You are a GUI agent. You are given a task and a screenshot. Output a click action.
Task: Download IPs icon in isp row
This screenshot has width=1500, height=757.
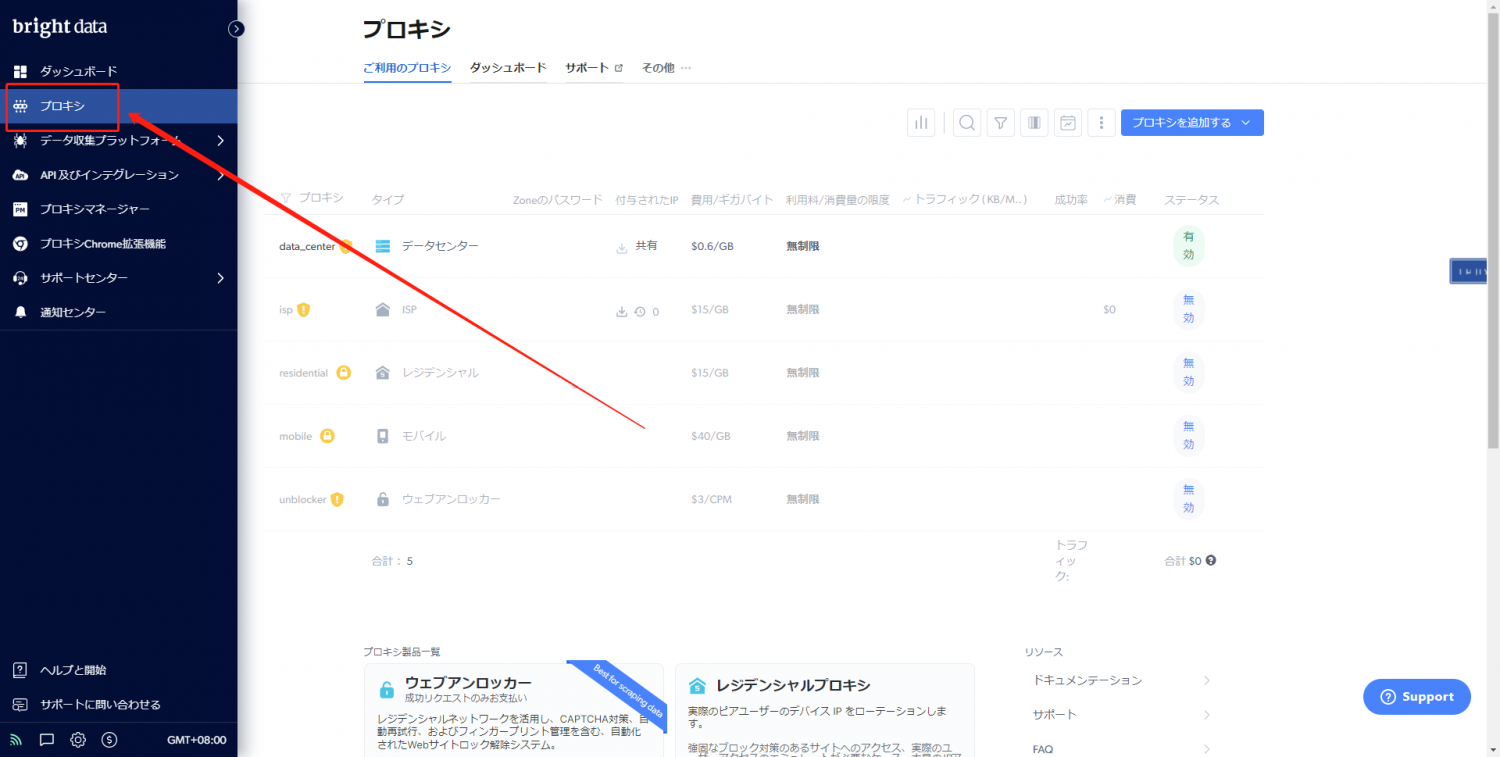pos(622,311)
